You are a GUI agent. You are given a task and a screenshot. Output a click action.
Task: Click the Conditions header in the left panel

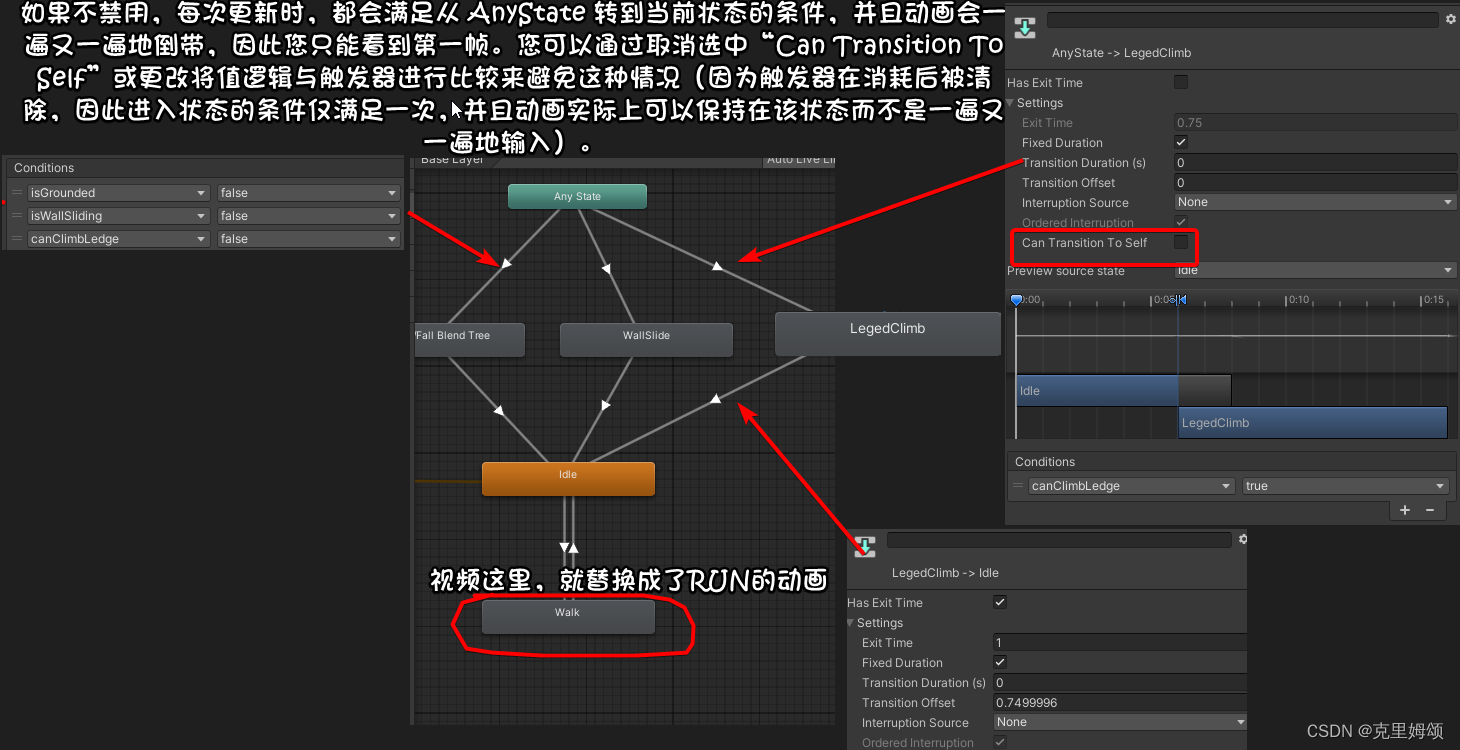point(44,168)
